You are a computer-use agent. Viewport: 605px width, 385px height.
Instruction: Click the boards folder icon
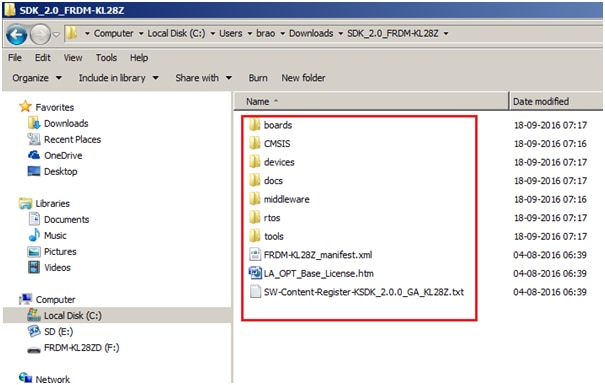tap(254, 125)
